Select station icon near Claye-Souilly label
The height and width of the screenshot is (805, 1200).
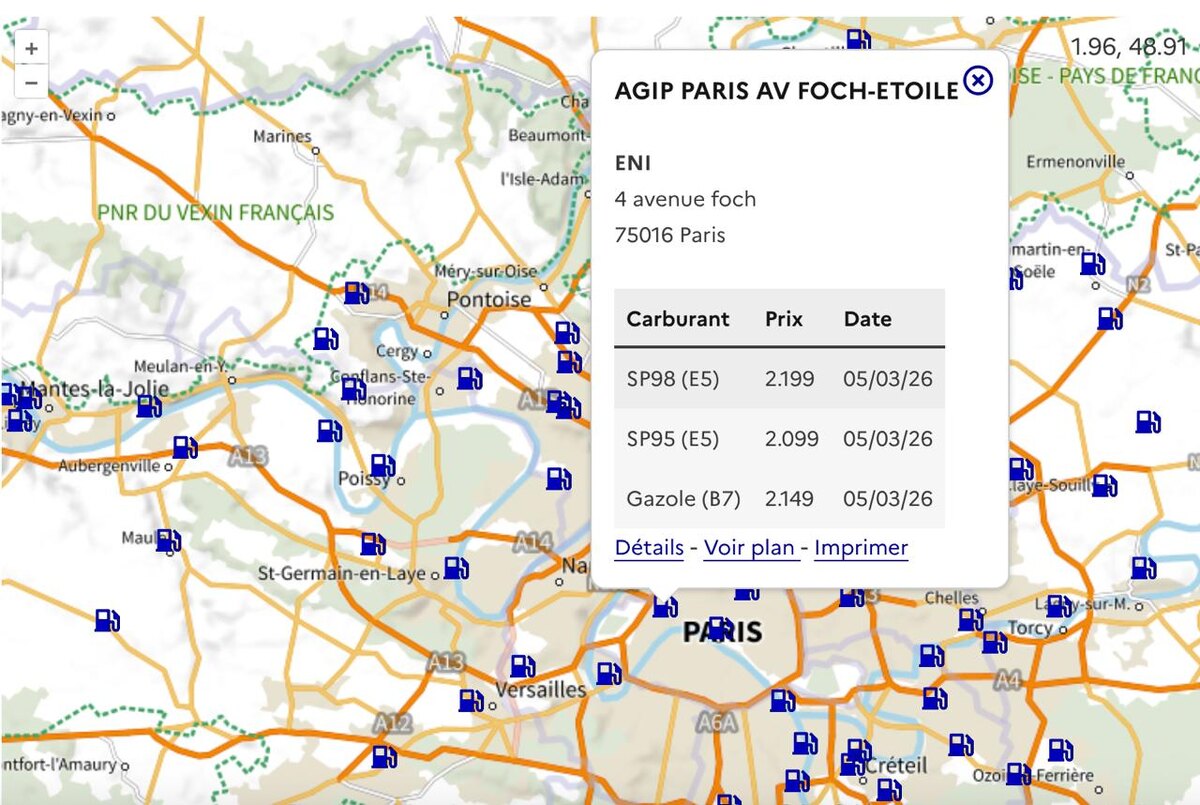(x=1104, y=486)
